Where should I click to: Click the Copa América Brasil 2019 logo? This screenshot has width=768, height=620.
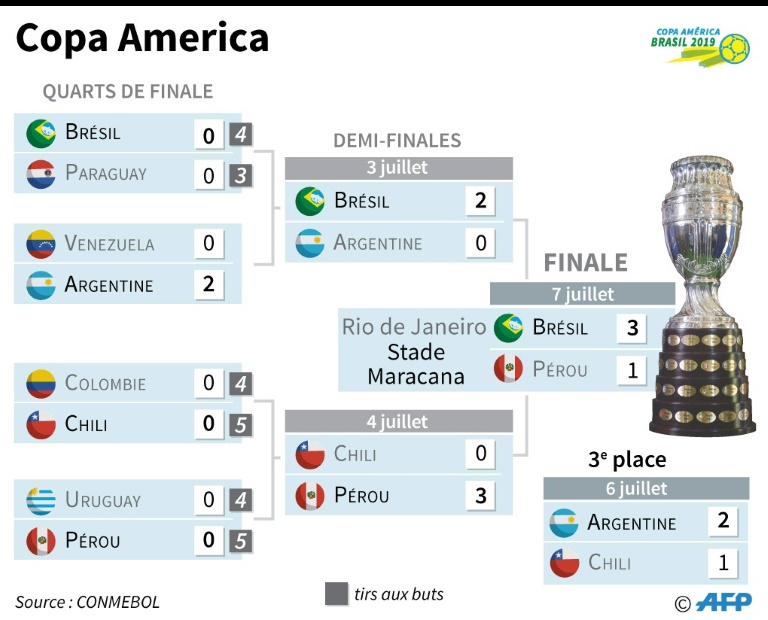pyautogui.click(x=700, y=47)
